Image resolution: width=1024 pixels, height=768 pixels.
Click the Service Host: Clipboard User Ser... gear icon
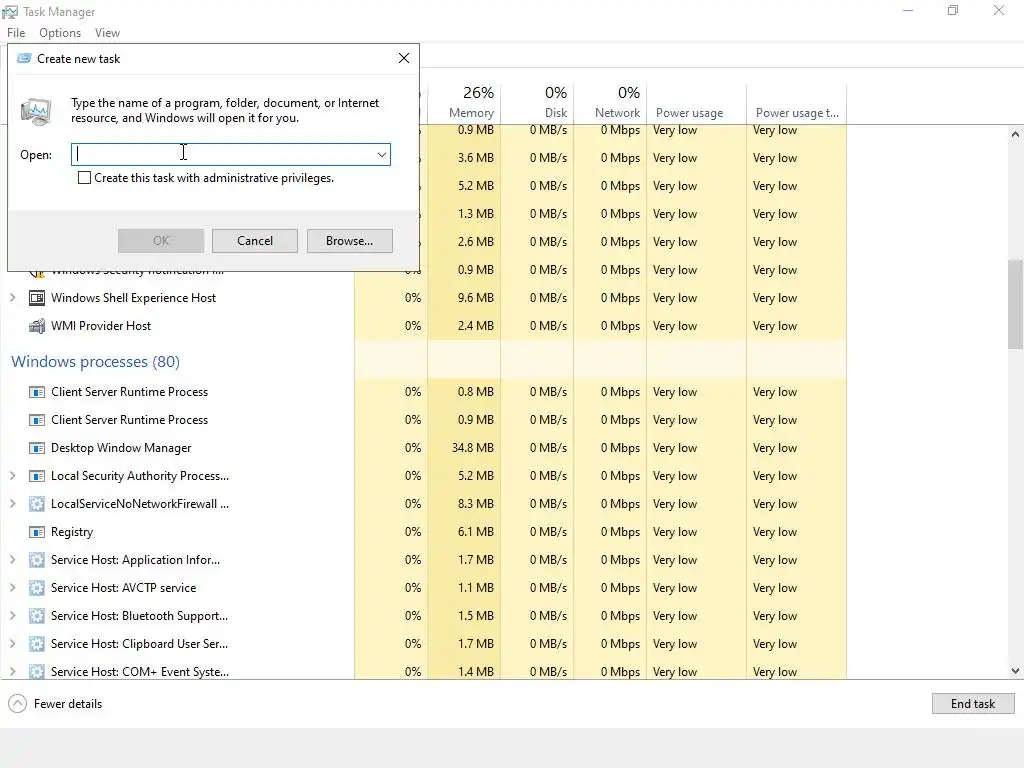[x=37, y=644]
